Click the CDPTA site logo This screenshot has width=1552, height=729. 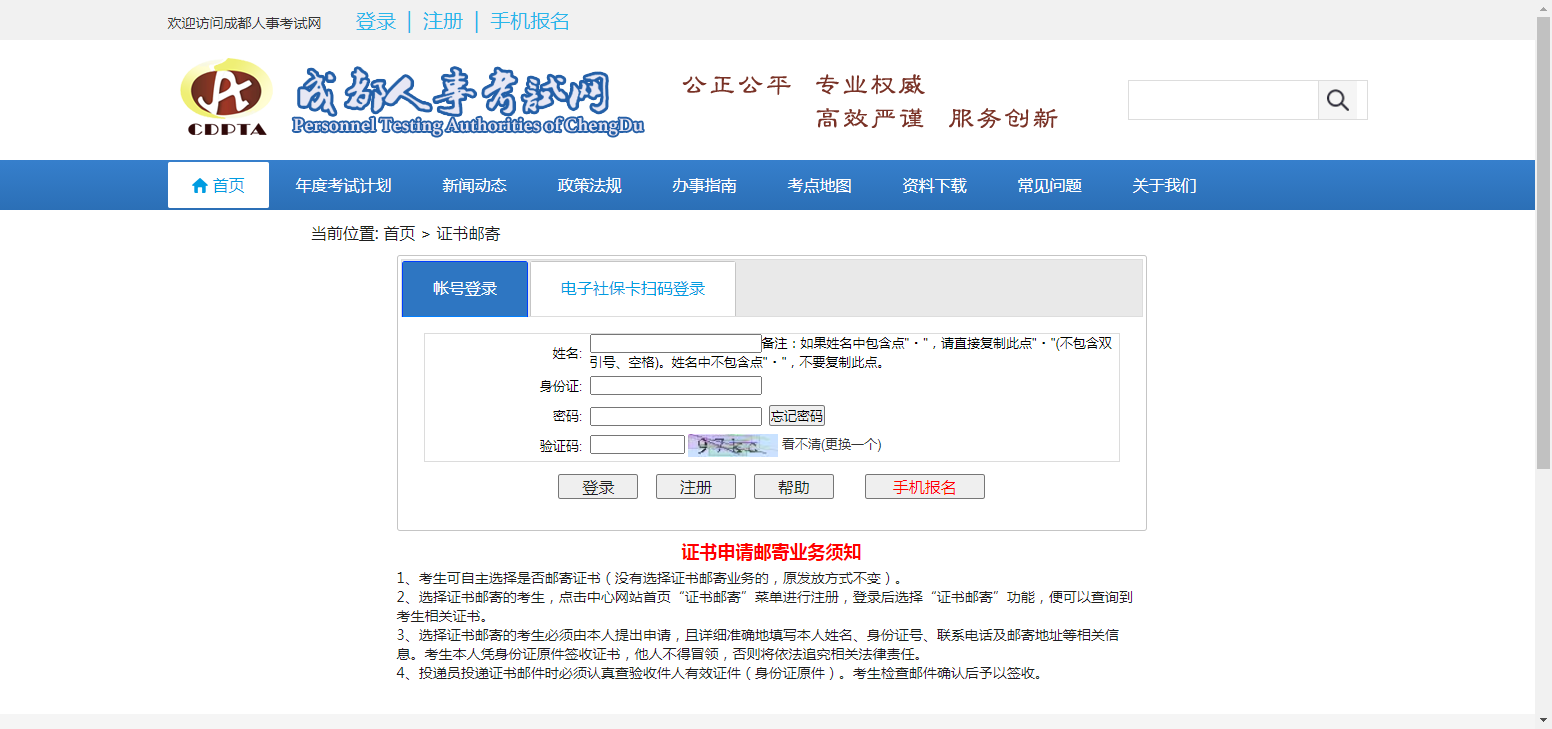226,97
